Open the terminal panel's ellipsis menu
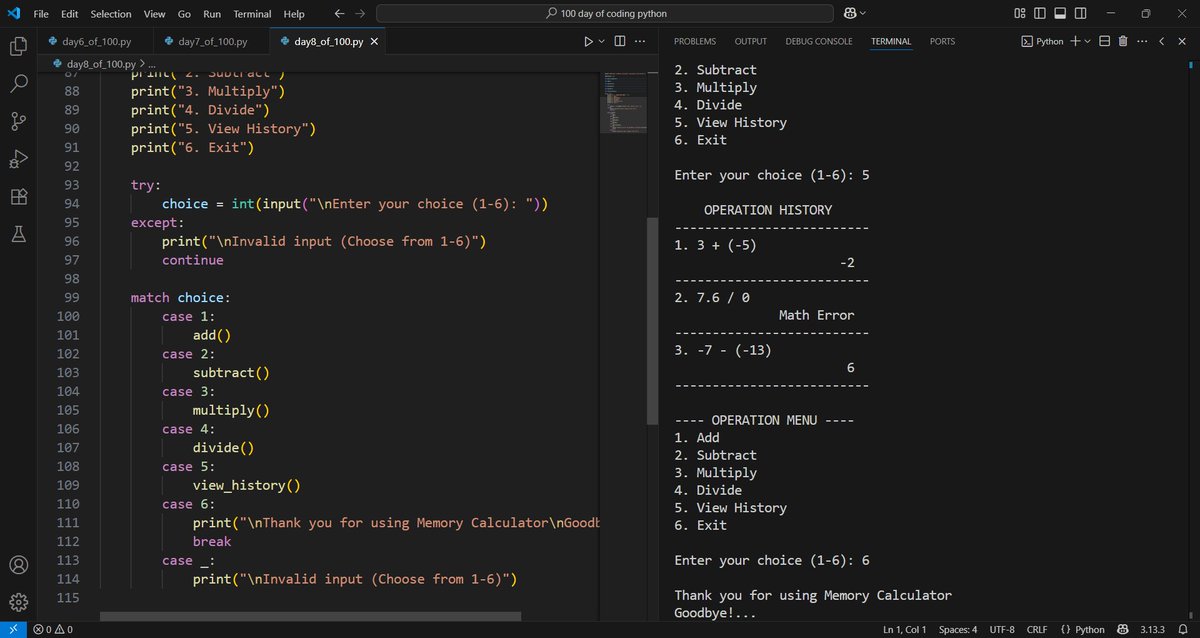 pos(1142,41)
